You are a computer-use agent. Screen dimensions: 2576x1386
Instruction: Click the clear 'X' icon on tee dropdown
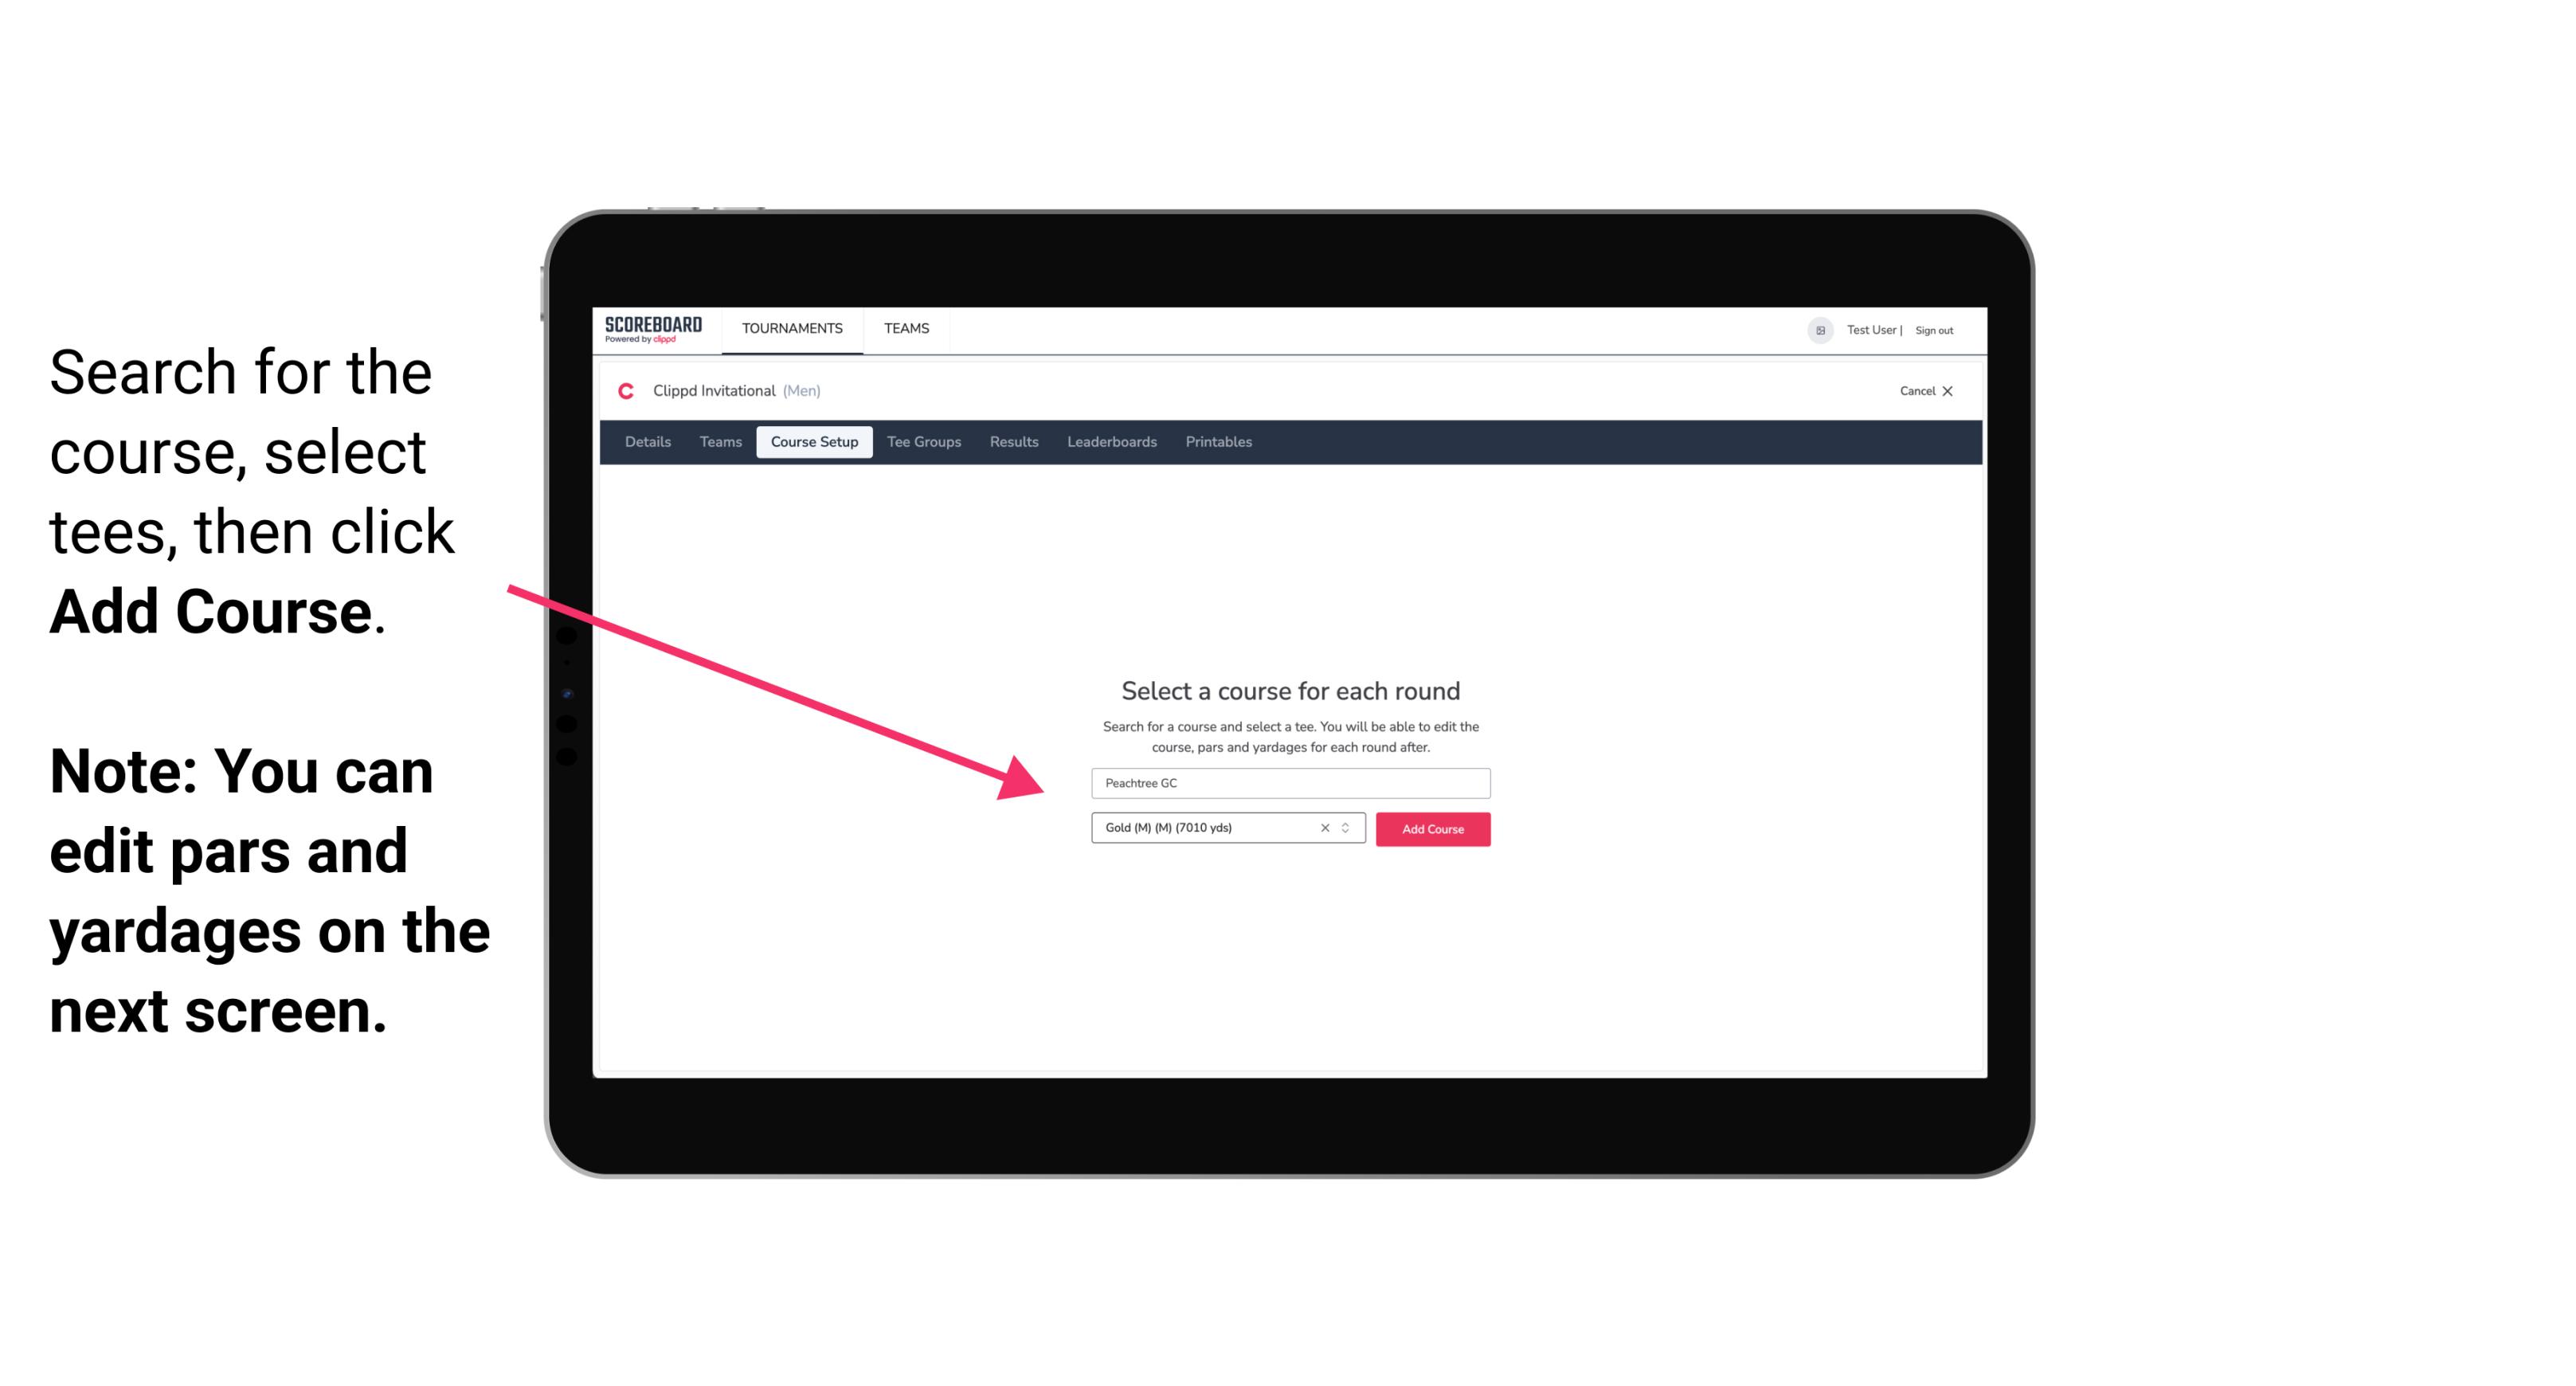point(1329,829)
